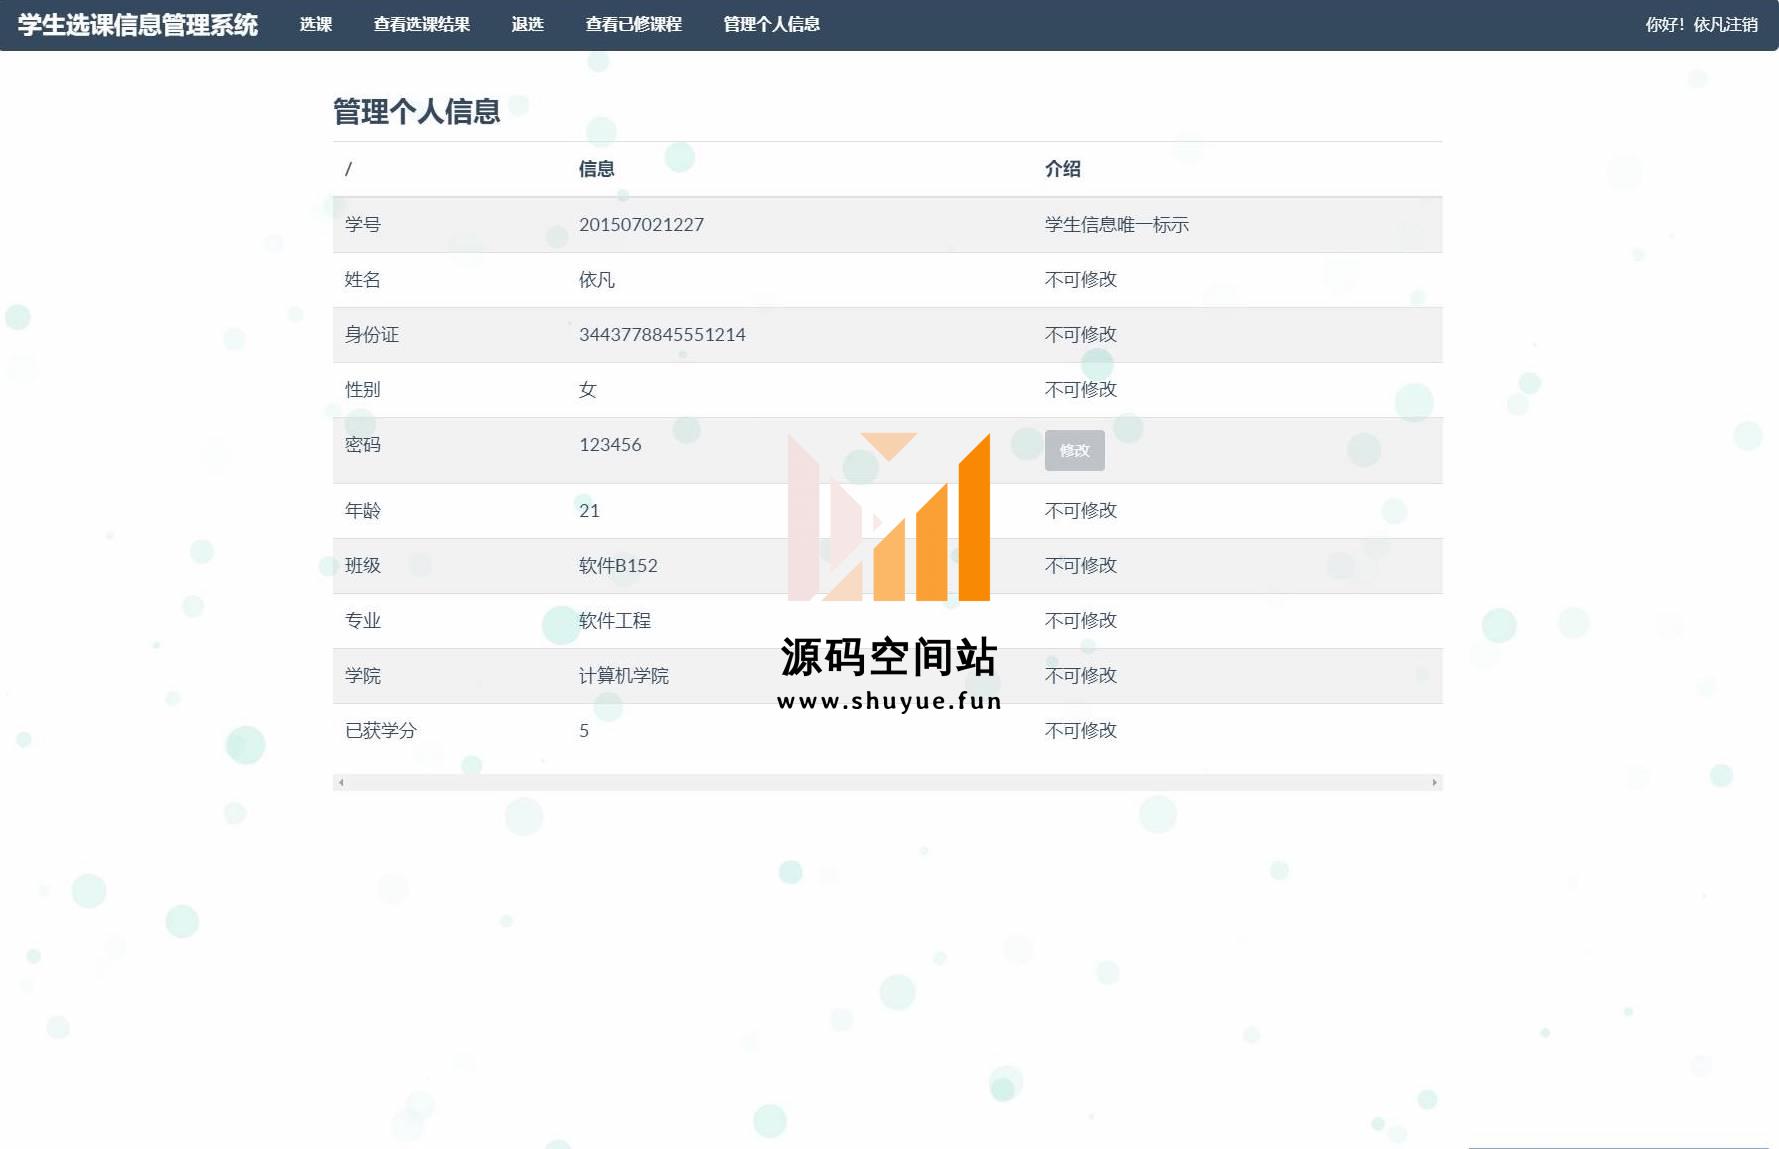
Task: Click the ID number 3443778845551214
Action: [x=662, y=334]
